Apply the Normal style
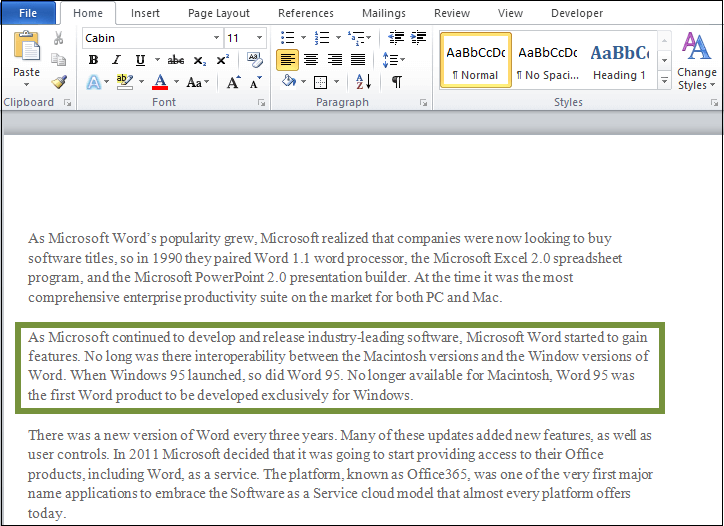This screenshot has width=724, height=526. tap(476, 60)
